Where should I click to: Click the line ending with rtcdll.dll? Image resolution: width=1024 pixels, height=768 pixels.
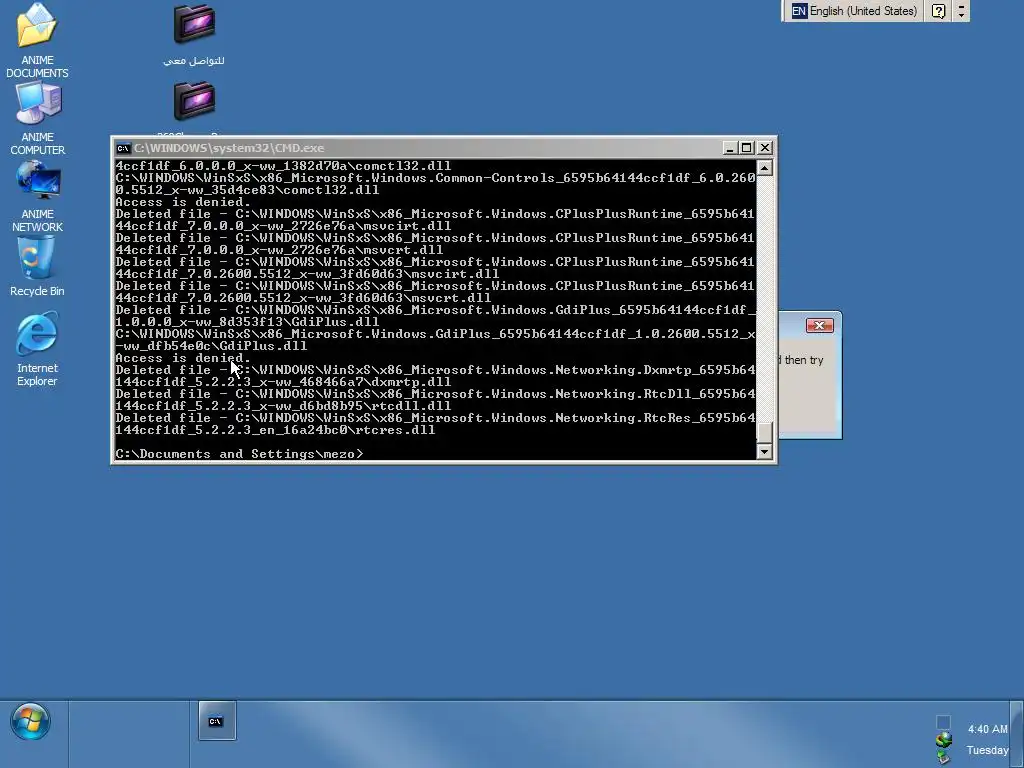point(283,406)
